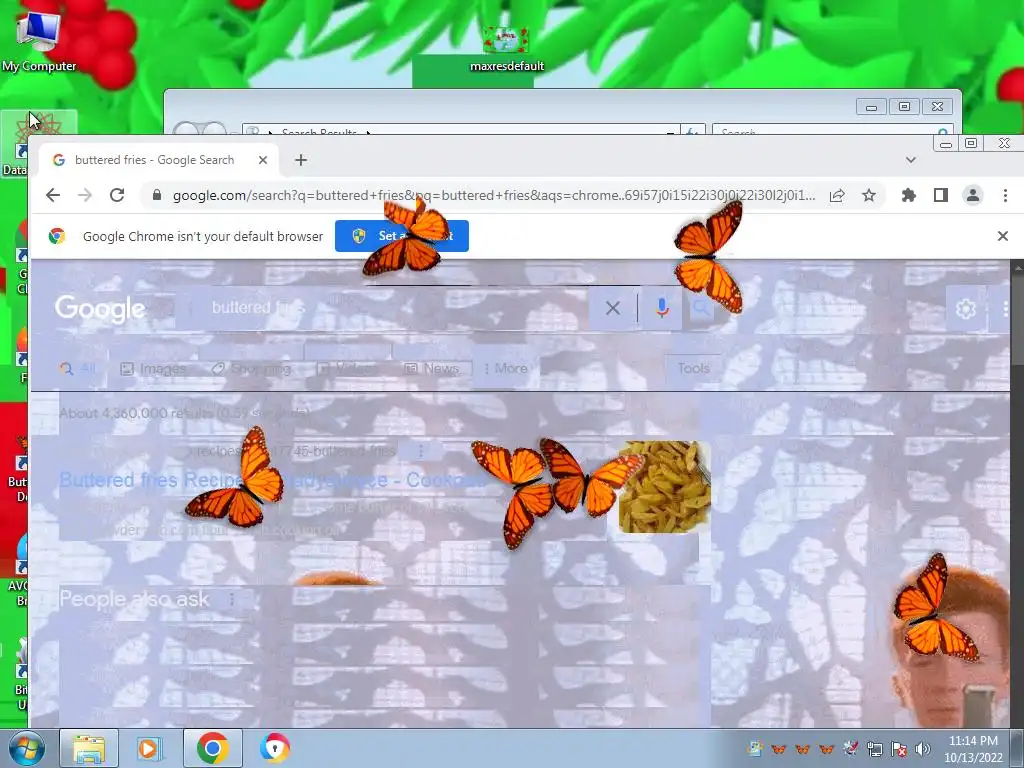The height and width of the screenshot is (768, 1024).
Task: Open the search Tools options
Action: click(x=694, y=369)
